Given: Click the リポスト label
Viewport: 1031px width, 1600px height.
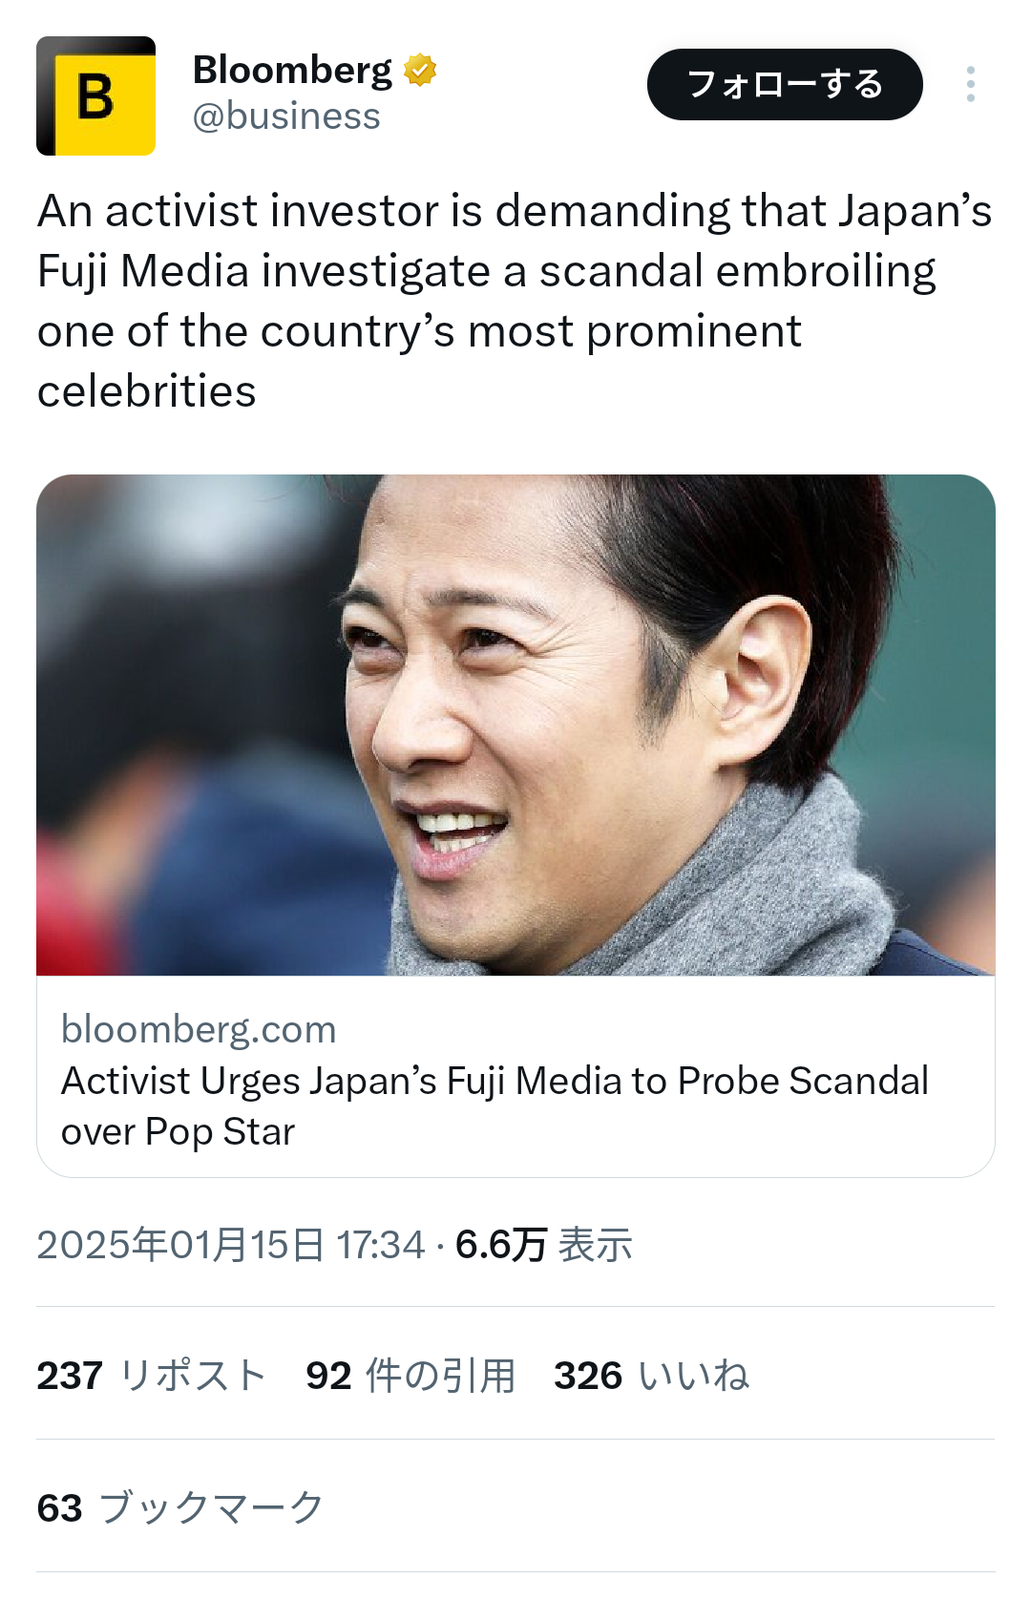Looking at the screenshot, I should click(193, 1376).
